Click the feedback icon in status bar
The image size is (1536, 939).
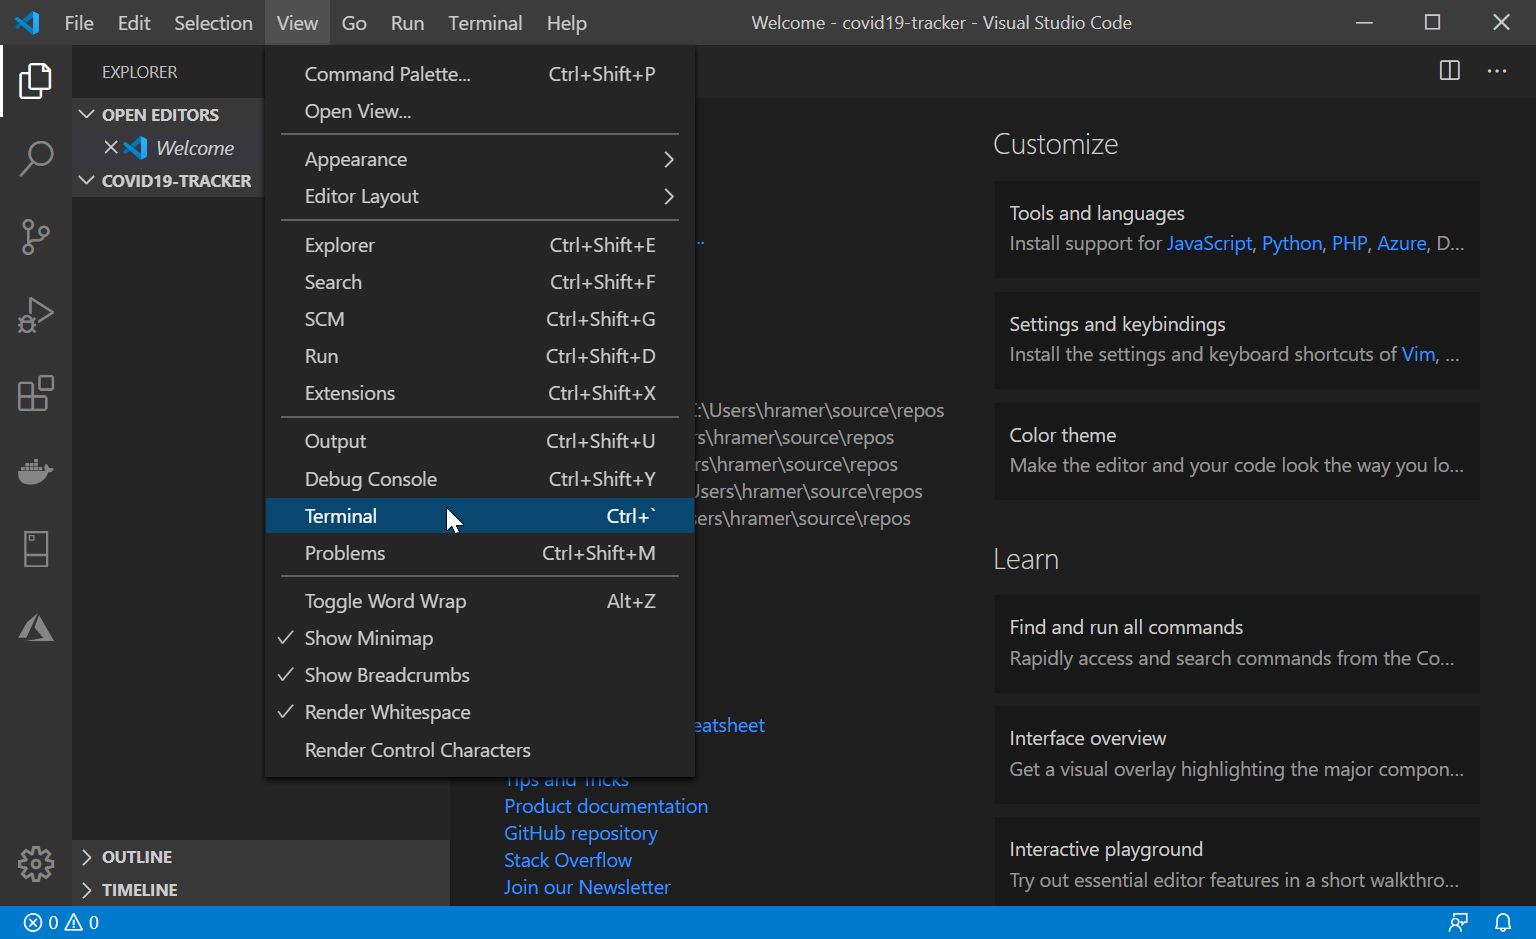tap(1458, 922)
